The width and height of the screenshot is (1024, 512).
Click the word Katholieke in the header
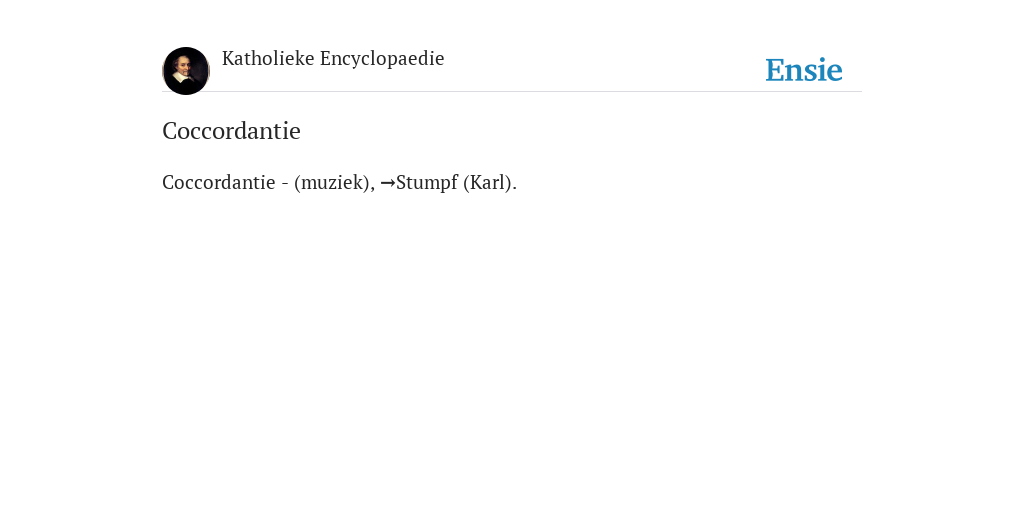point(268,58)
